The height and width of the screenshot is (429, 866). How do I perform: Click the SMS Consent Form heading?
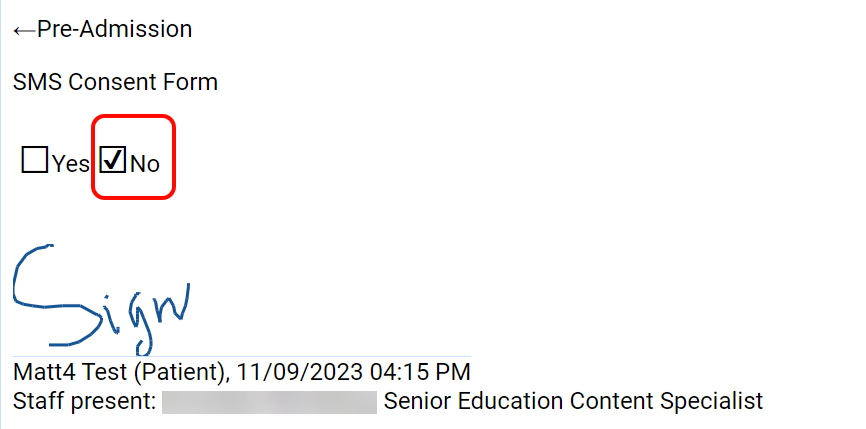tap(115, 82)
